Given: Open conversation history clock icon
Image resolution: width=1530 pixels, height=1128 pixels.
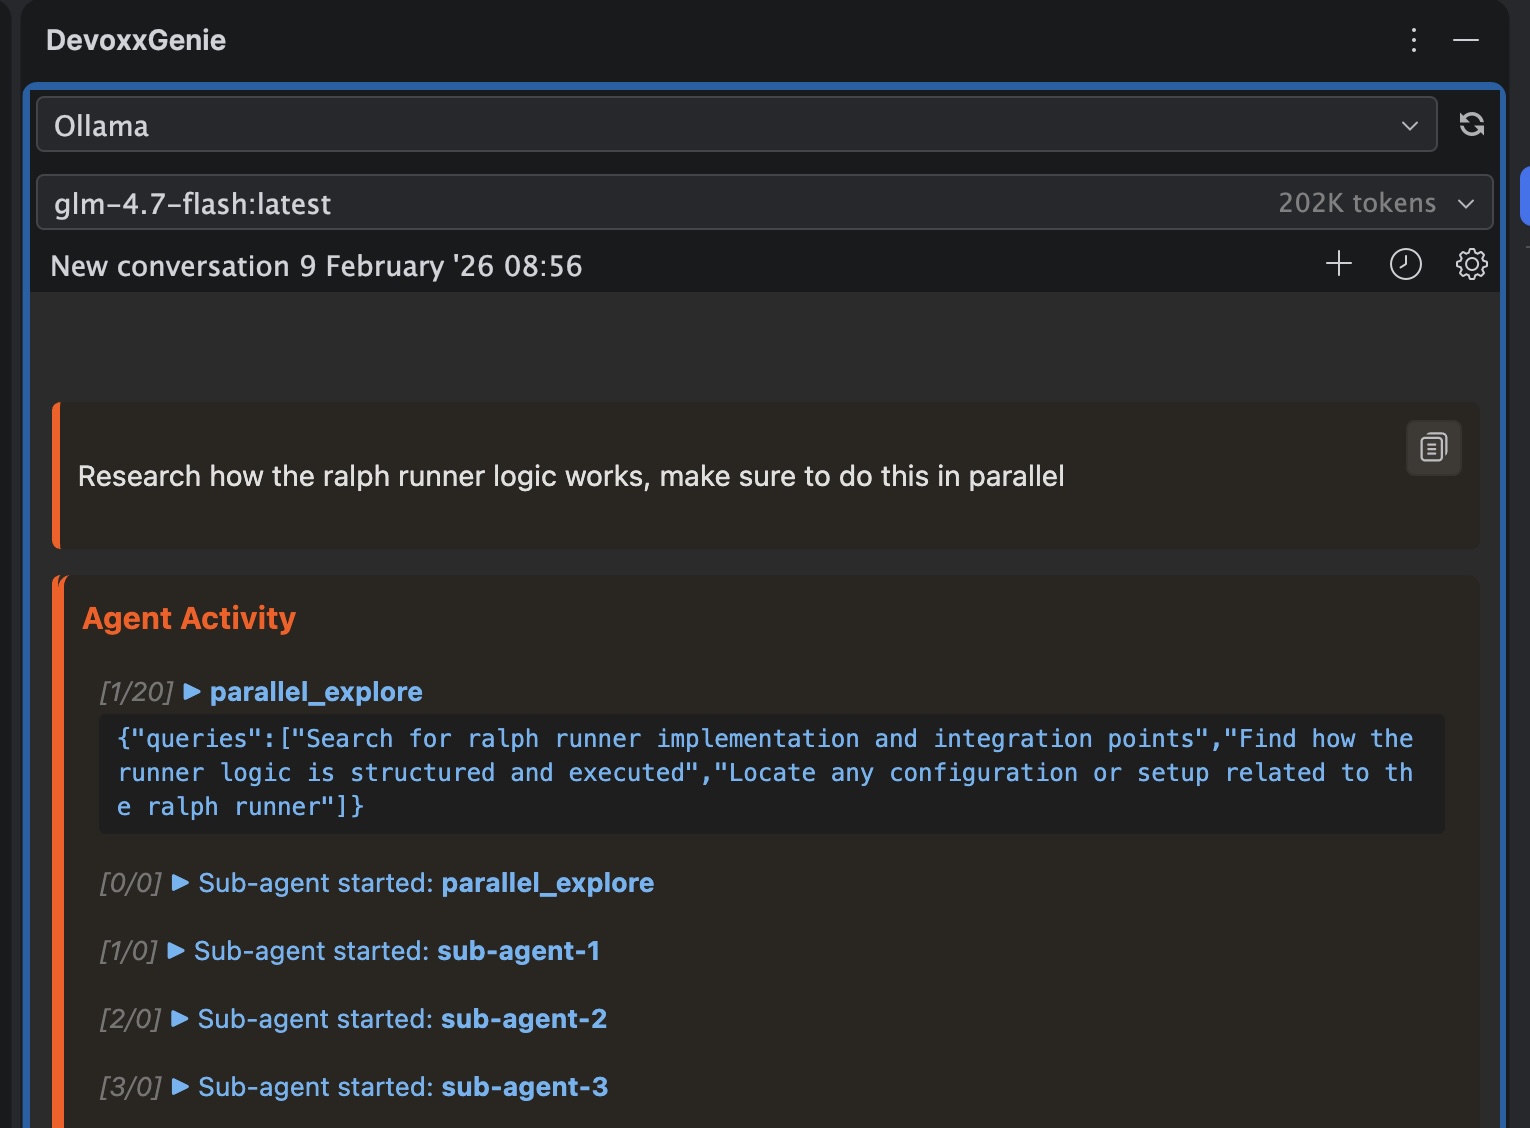Looking at the screenshot, I should pyautogui.click(x=1405, y=264).
